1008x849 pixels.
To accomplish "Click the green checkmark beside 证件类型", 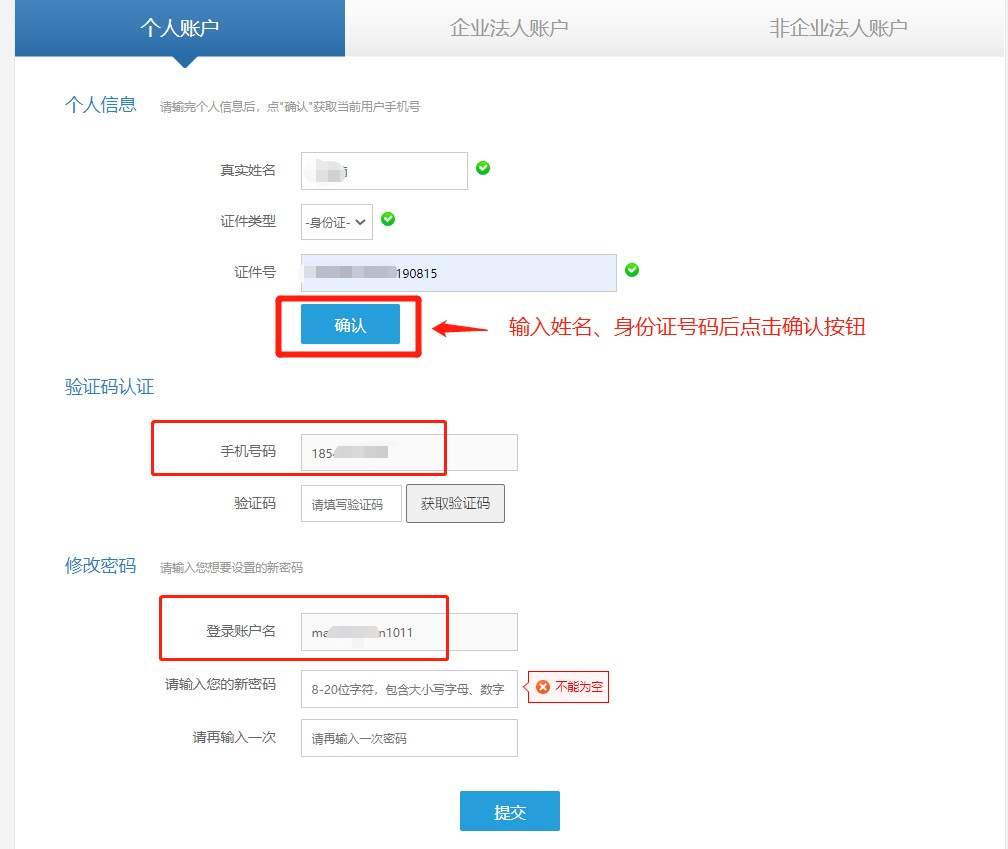I will (x=388, y=219).
